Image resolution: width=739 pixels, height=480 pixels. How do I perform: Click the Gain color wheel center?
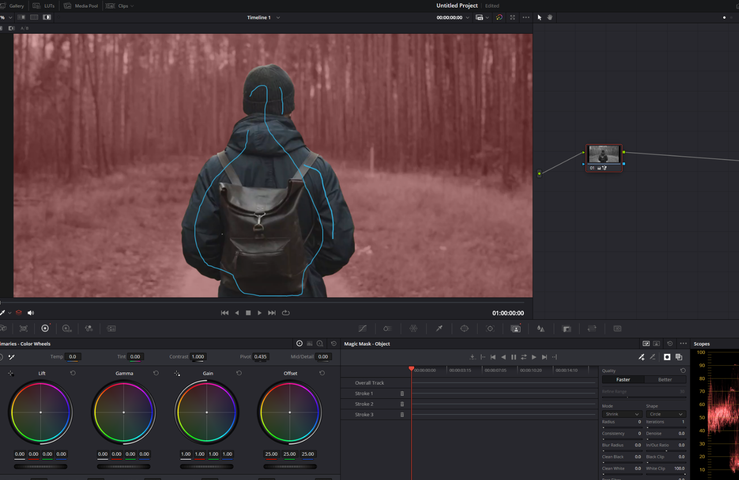coord(207,412)
